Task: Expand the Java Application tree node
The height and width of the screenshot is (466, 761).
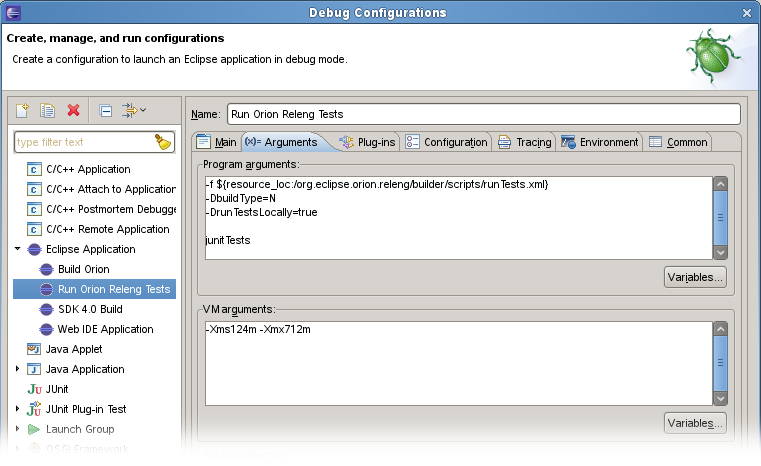Action: (x=17, y=369)
